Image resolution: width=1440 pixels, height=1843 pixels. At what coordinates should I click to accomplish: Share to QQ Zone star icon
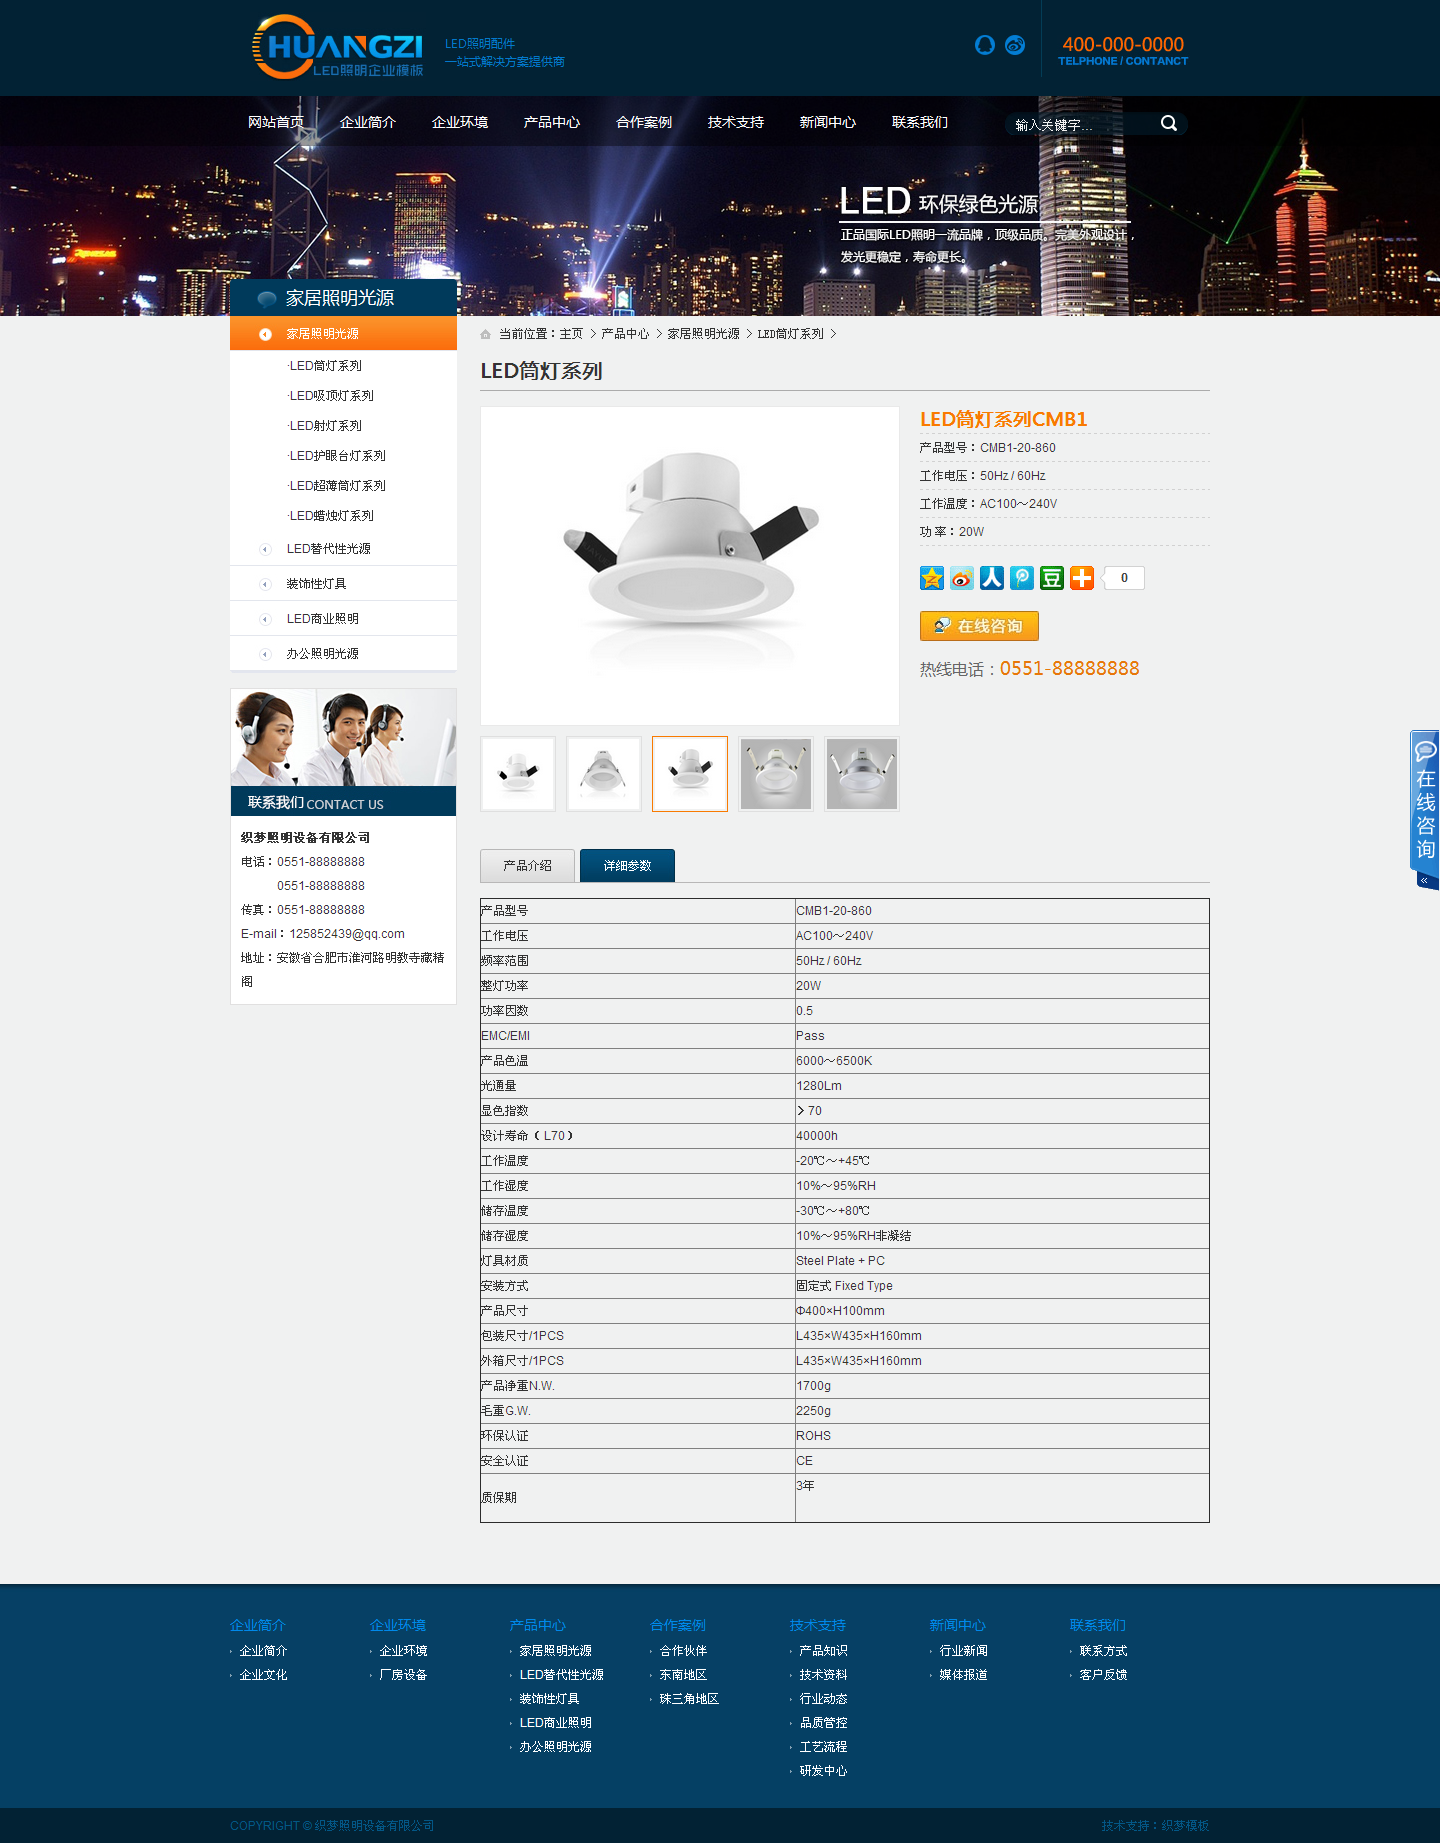point(932,578)
